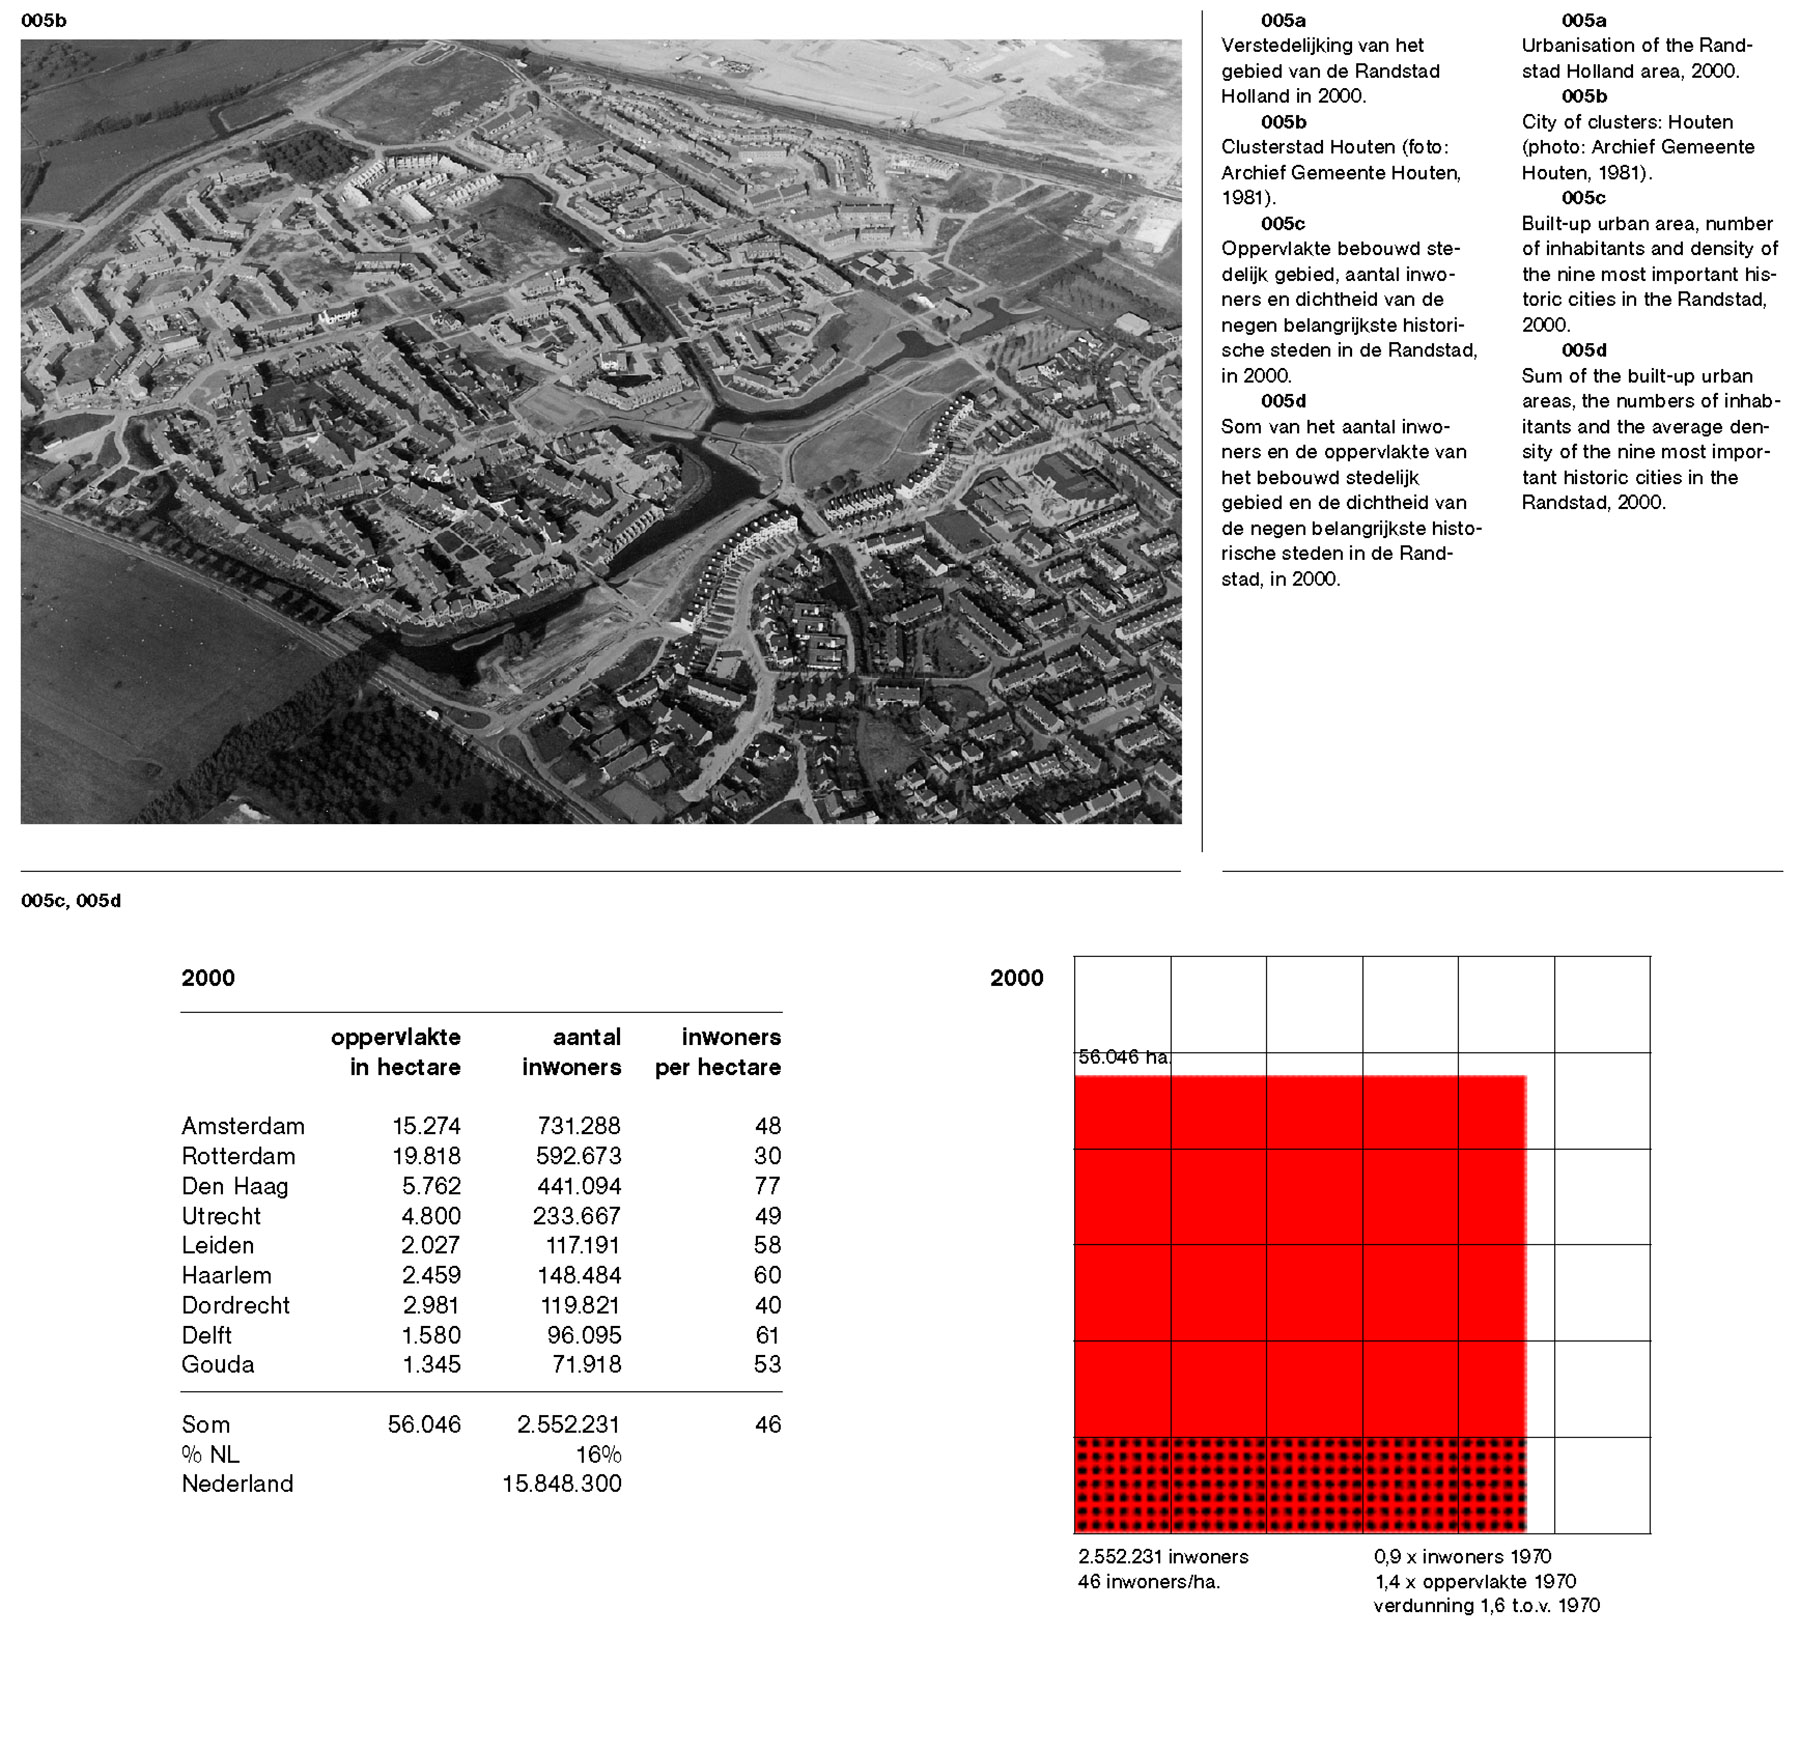Select 'City of clusters: Houten' caption text
This screenshot has height=1751, width=1800.
pos(1627,122)
